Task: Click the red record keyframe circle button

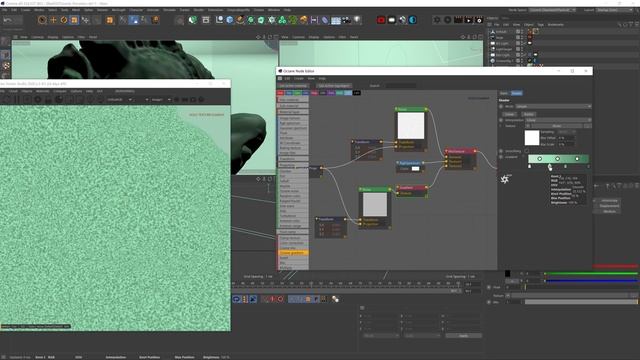Action: click(x=280, y=299)
